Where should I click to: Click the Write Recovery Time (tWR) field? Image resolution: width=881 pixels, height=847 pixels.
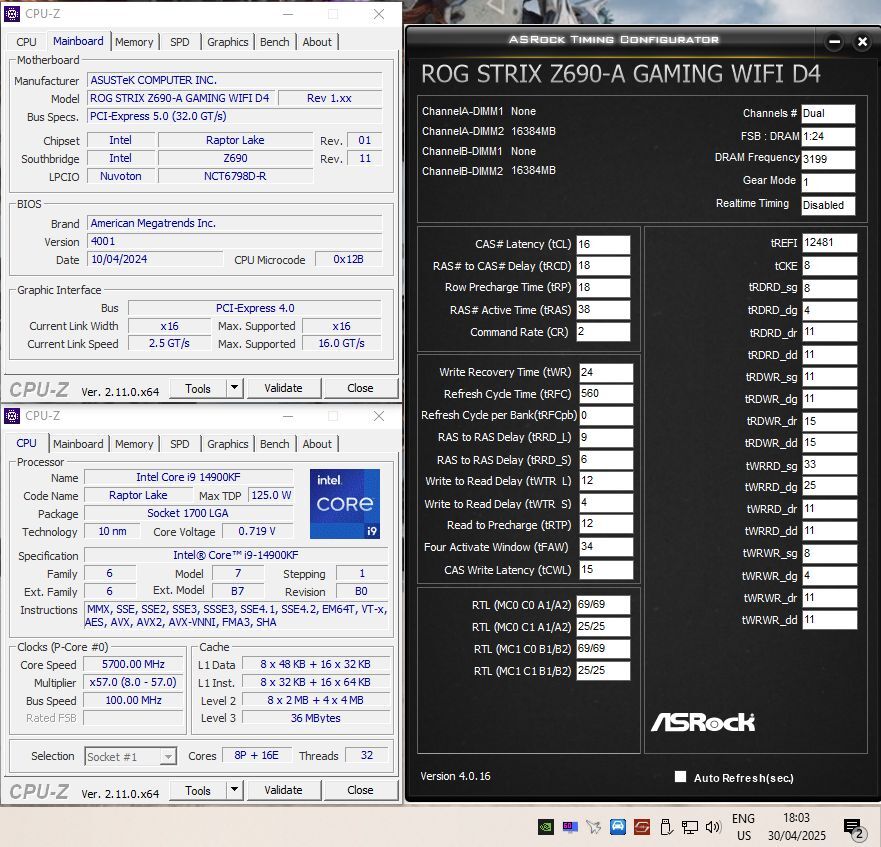606,372
